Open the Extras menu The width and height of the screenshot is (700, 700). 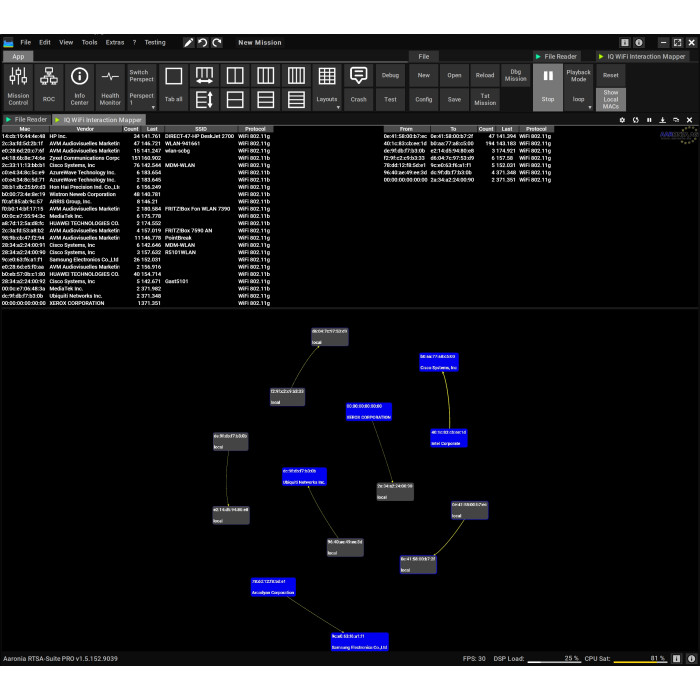pos(115,43)
